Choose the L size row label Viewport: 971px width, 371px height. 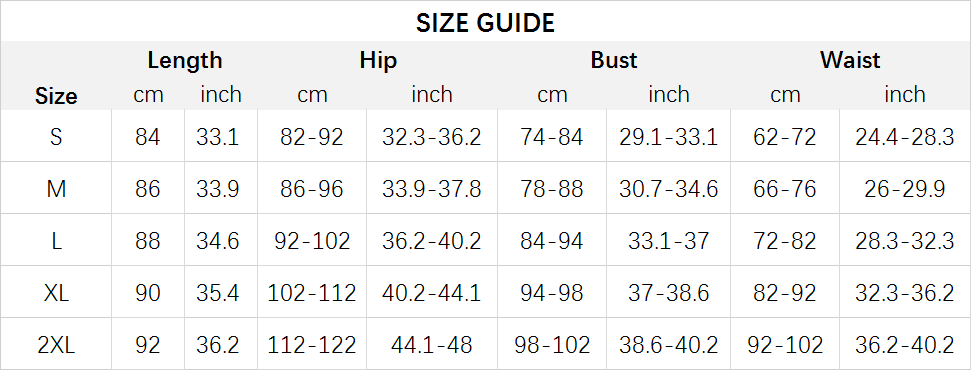click(x=56, y=240)
